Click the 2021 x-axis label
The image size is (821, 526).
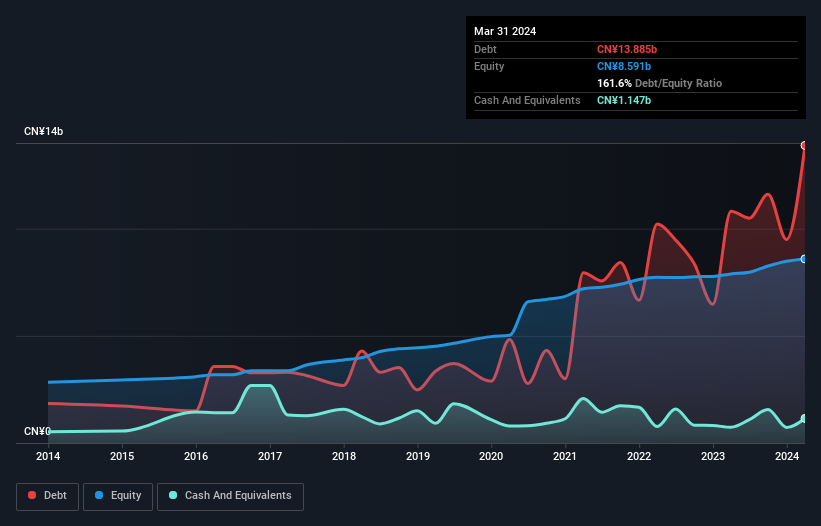pyautogui.click(x=565, y=456)
